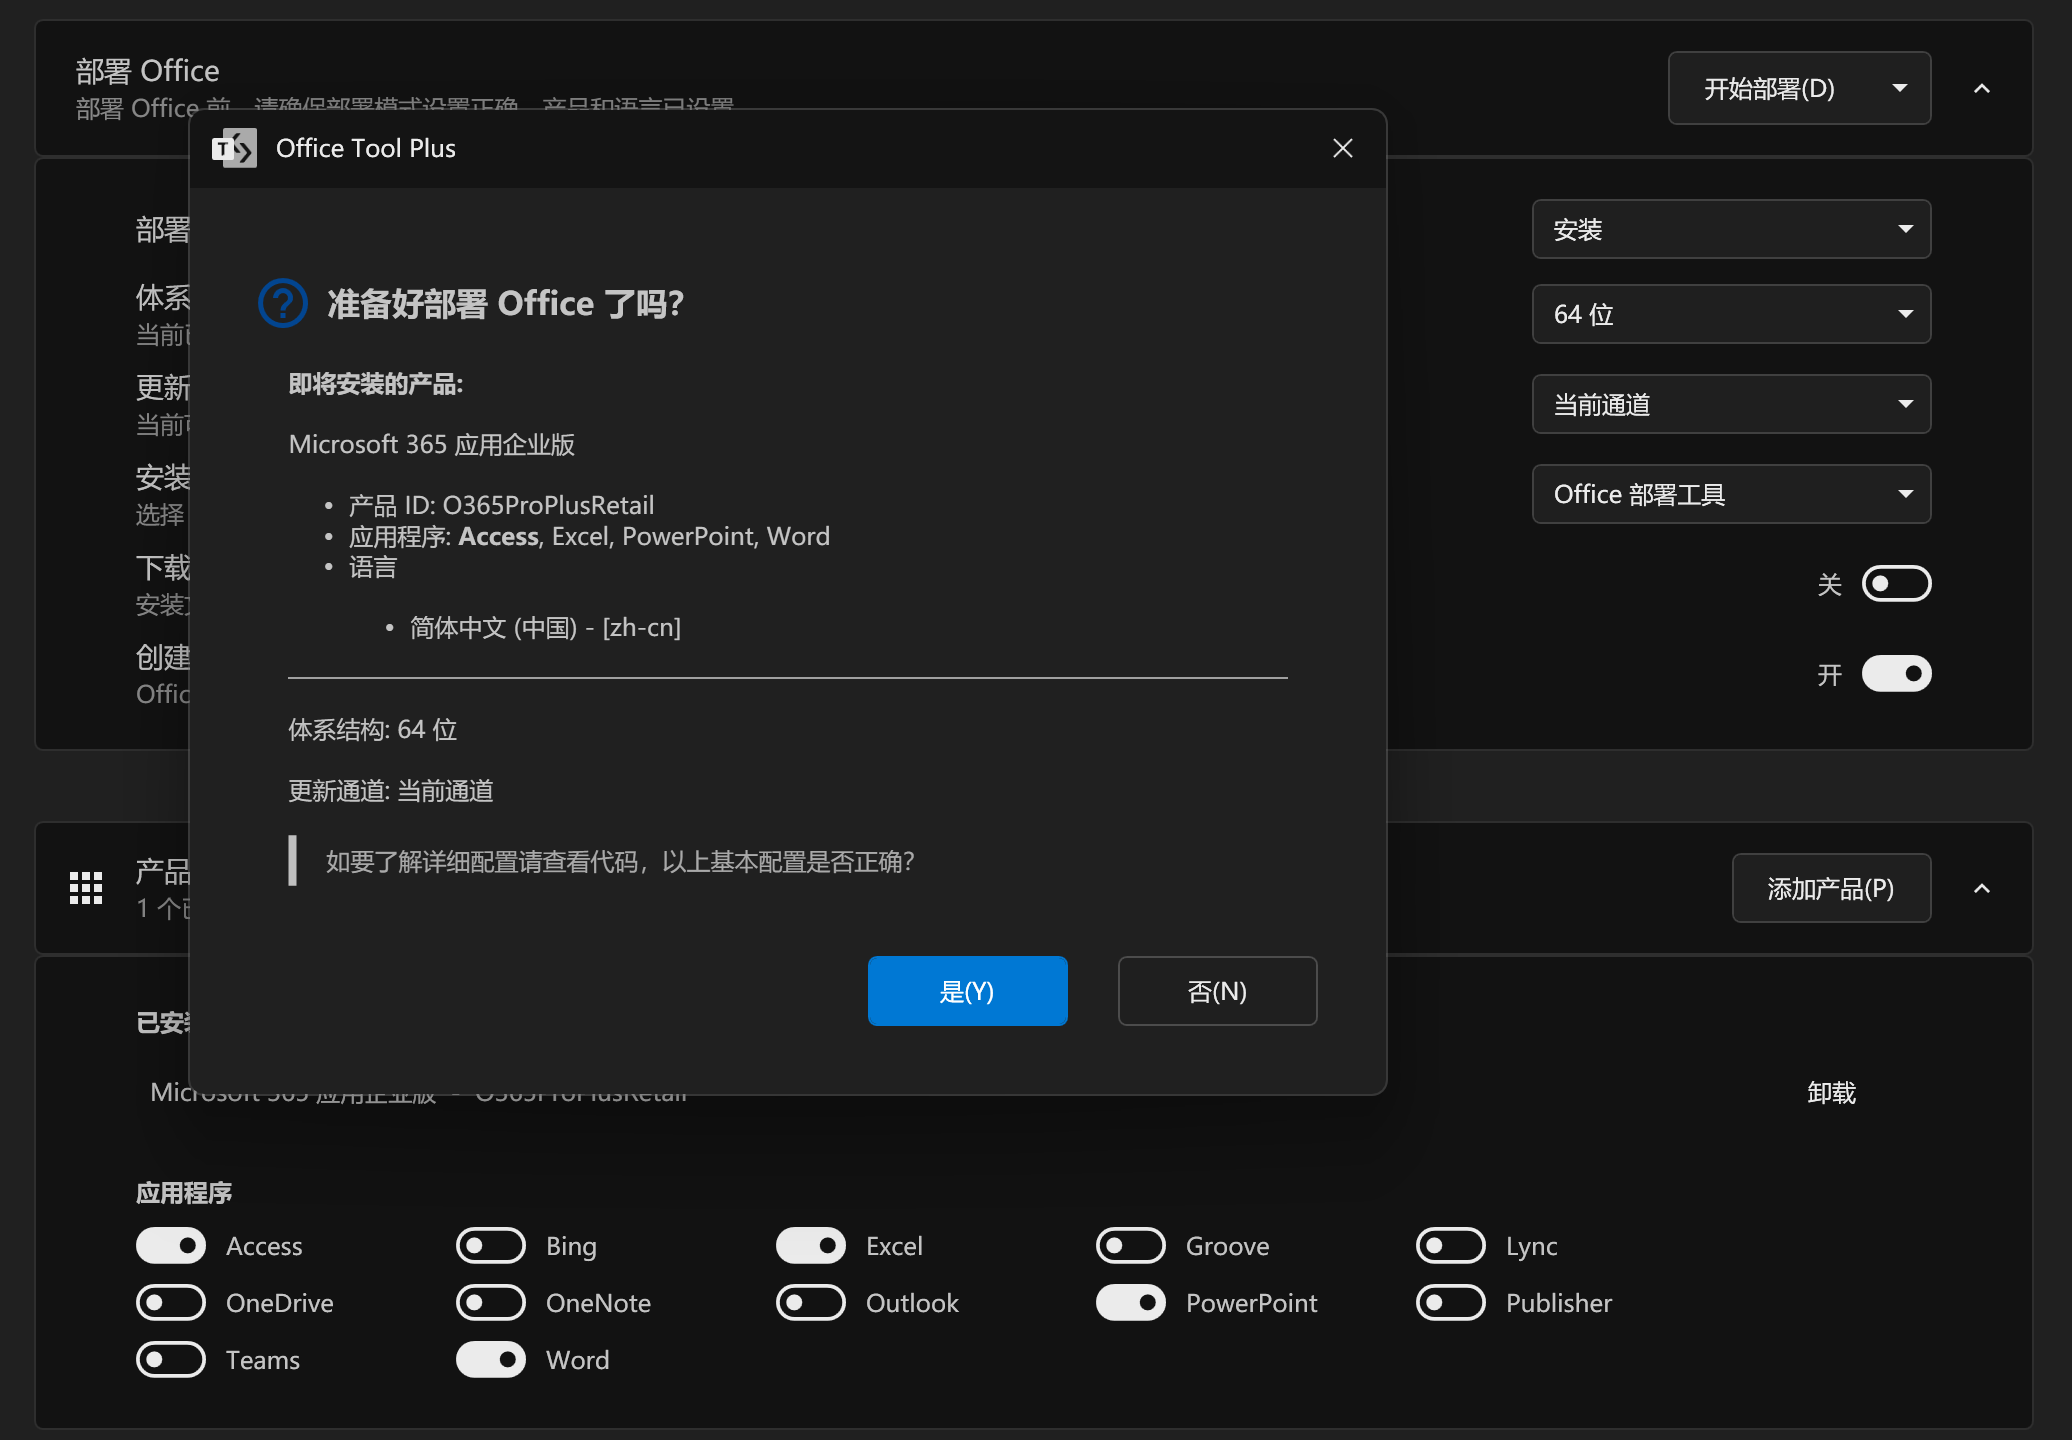Screen dimensions: 2072x1440
Task: Open the 安装 dropdown
Action: click(1731, 229)
